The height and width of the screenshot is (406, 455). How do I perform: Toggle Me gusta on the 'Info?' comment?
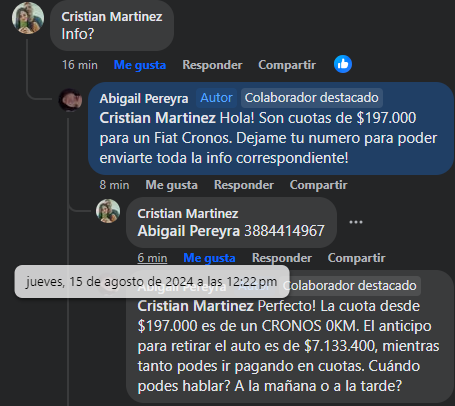click(140, 65)
